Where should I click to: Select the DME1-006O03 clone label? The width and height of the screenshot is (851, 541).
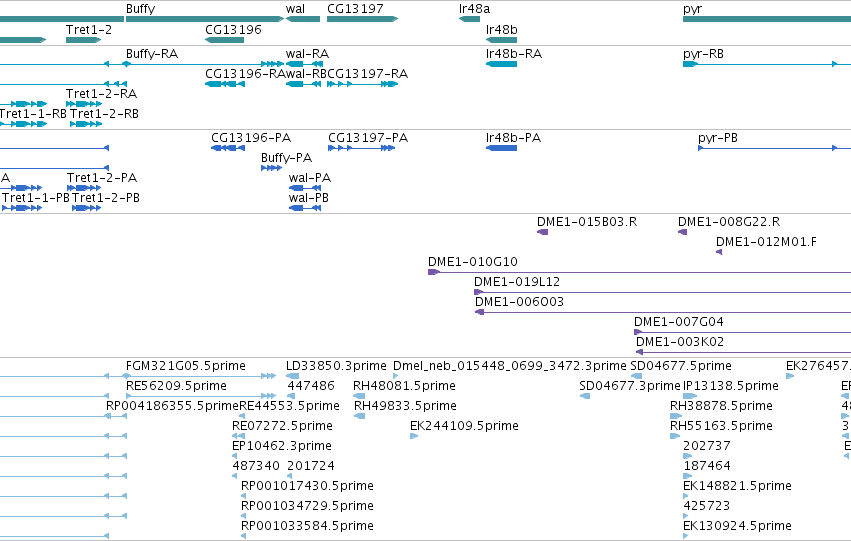[520, 302]
